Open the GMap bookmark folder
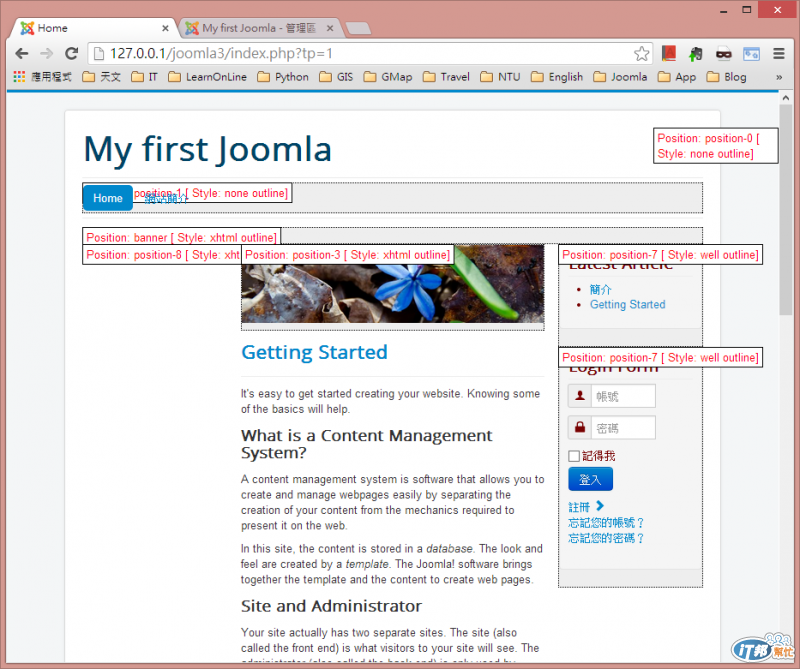The width and height of the screenshot is (800, 669). [x=388, y=77]
